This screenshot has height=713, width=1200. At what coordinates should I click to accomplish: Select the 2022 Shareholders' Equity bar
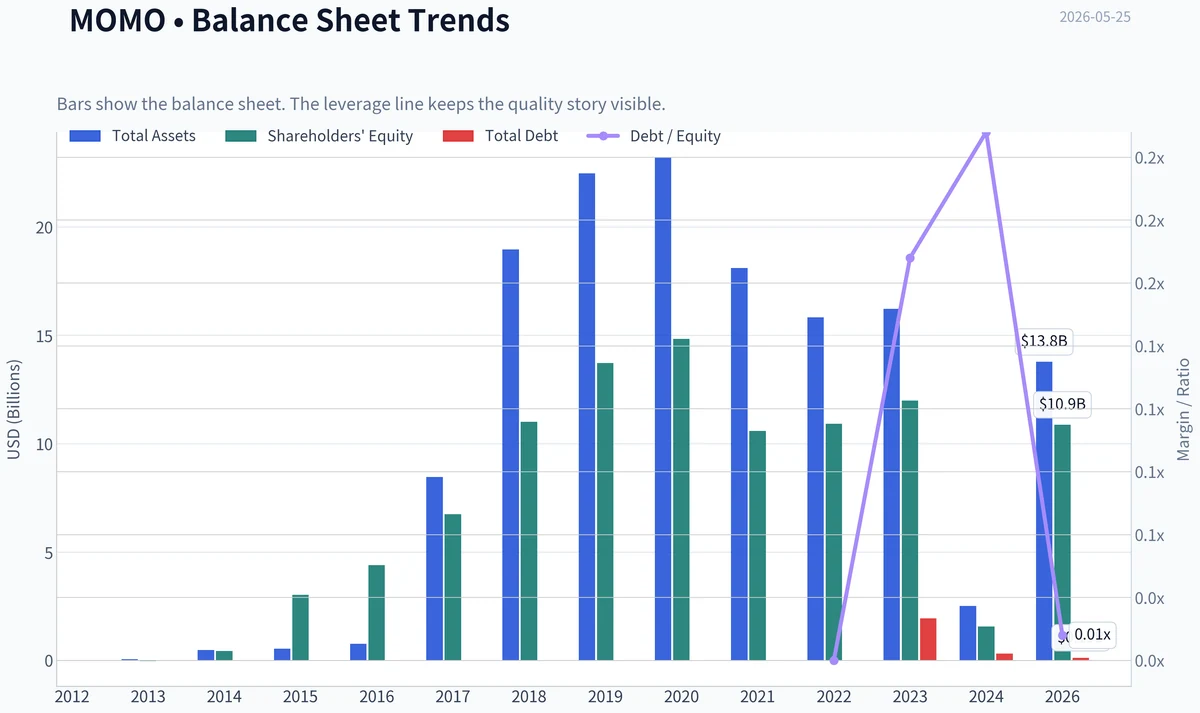point(834,542)
